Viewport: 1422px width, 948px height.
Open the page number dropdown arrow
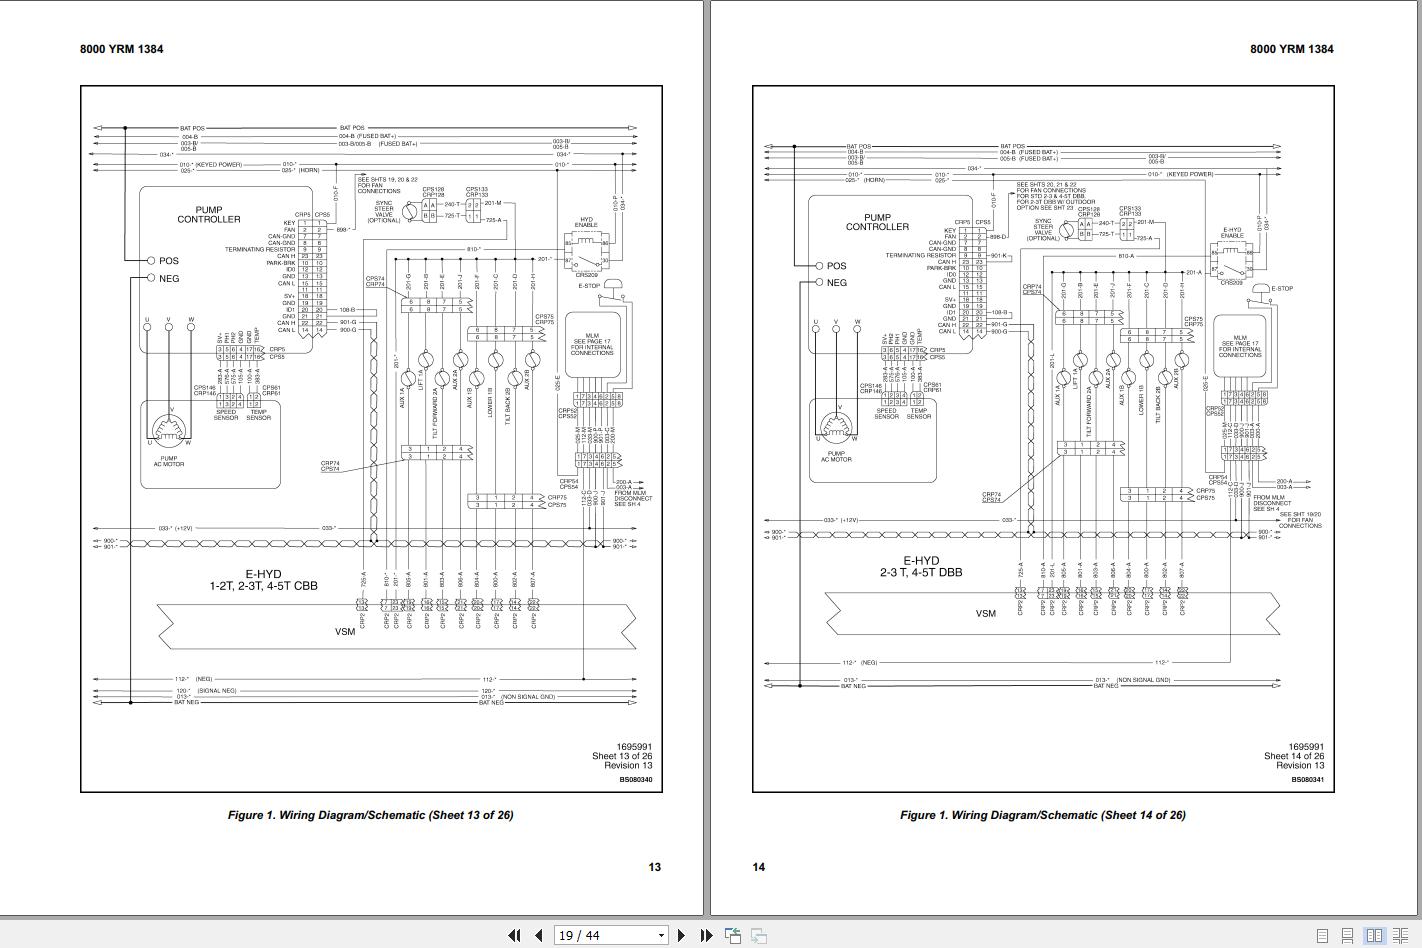pos(661,936)
